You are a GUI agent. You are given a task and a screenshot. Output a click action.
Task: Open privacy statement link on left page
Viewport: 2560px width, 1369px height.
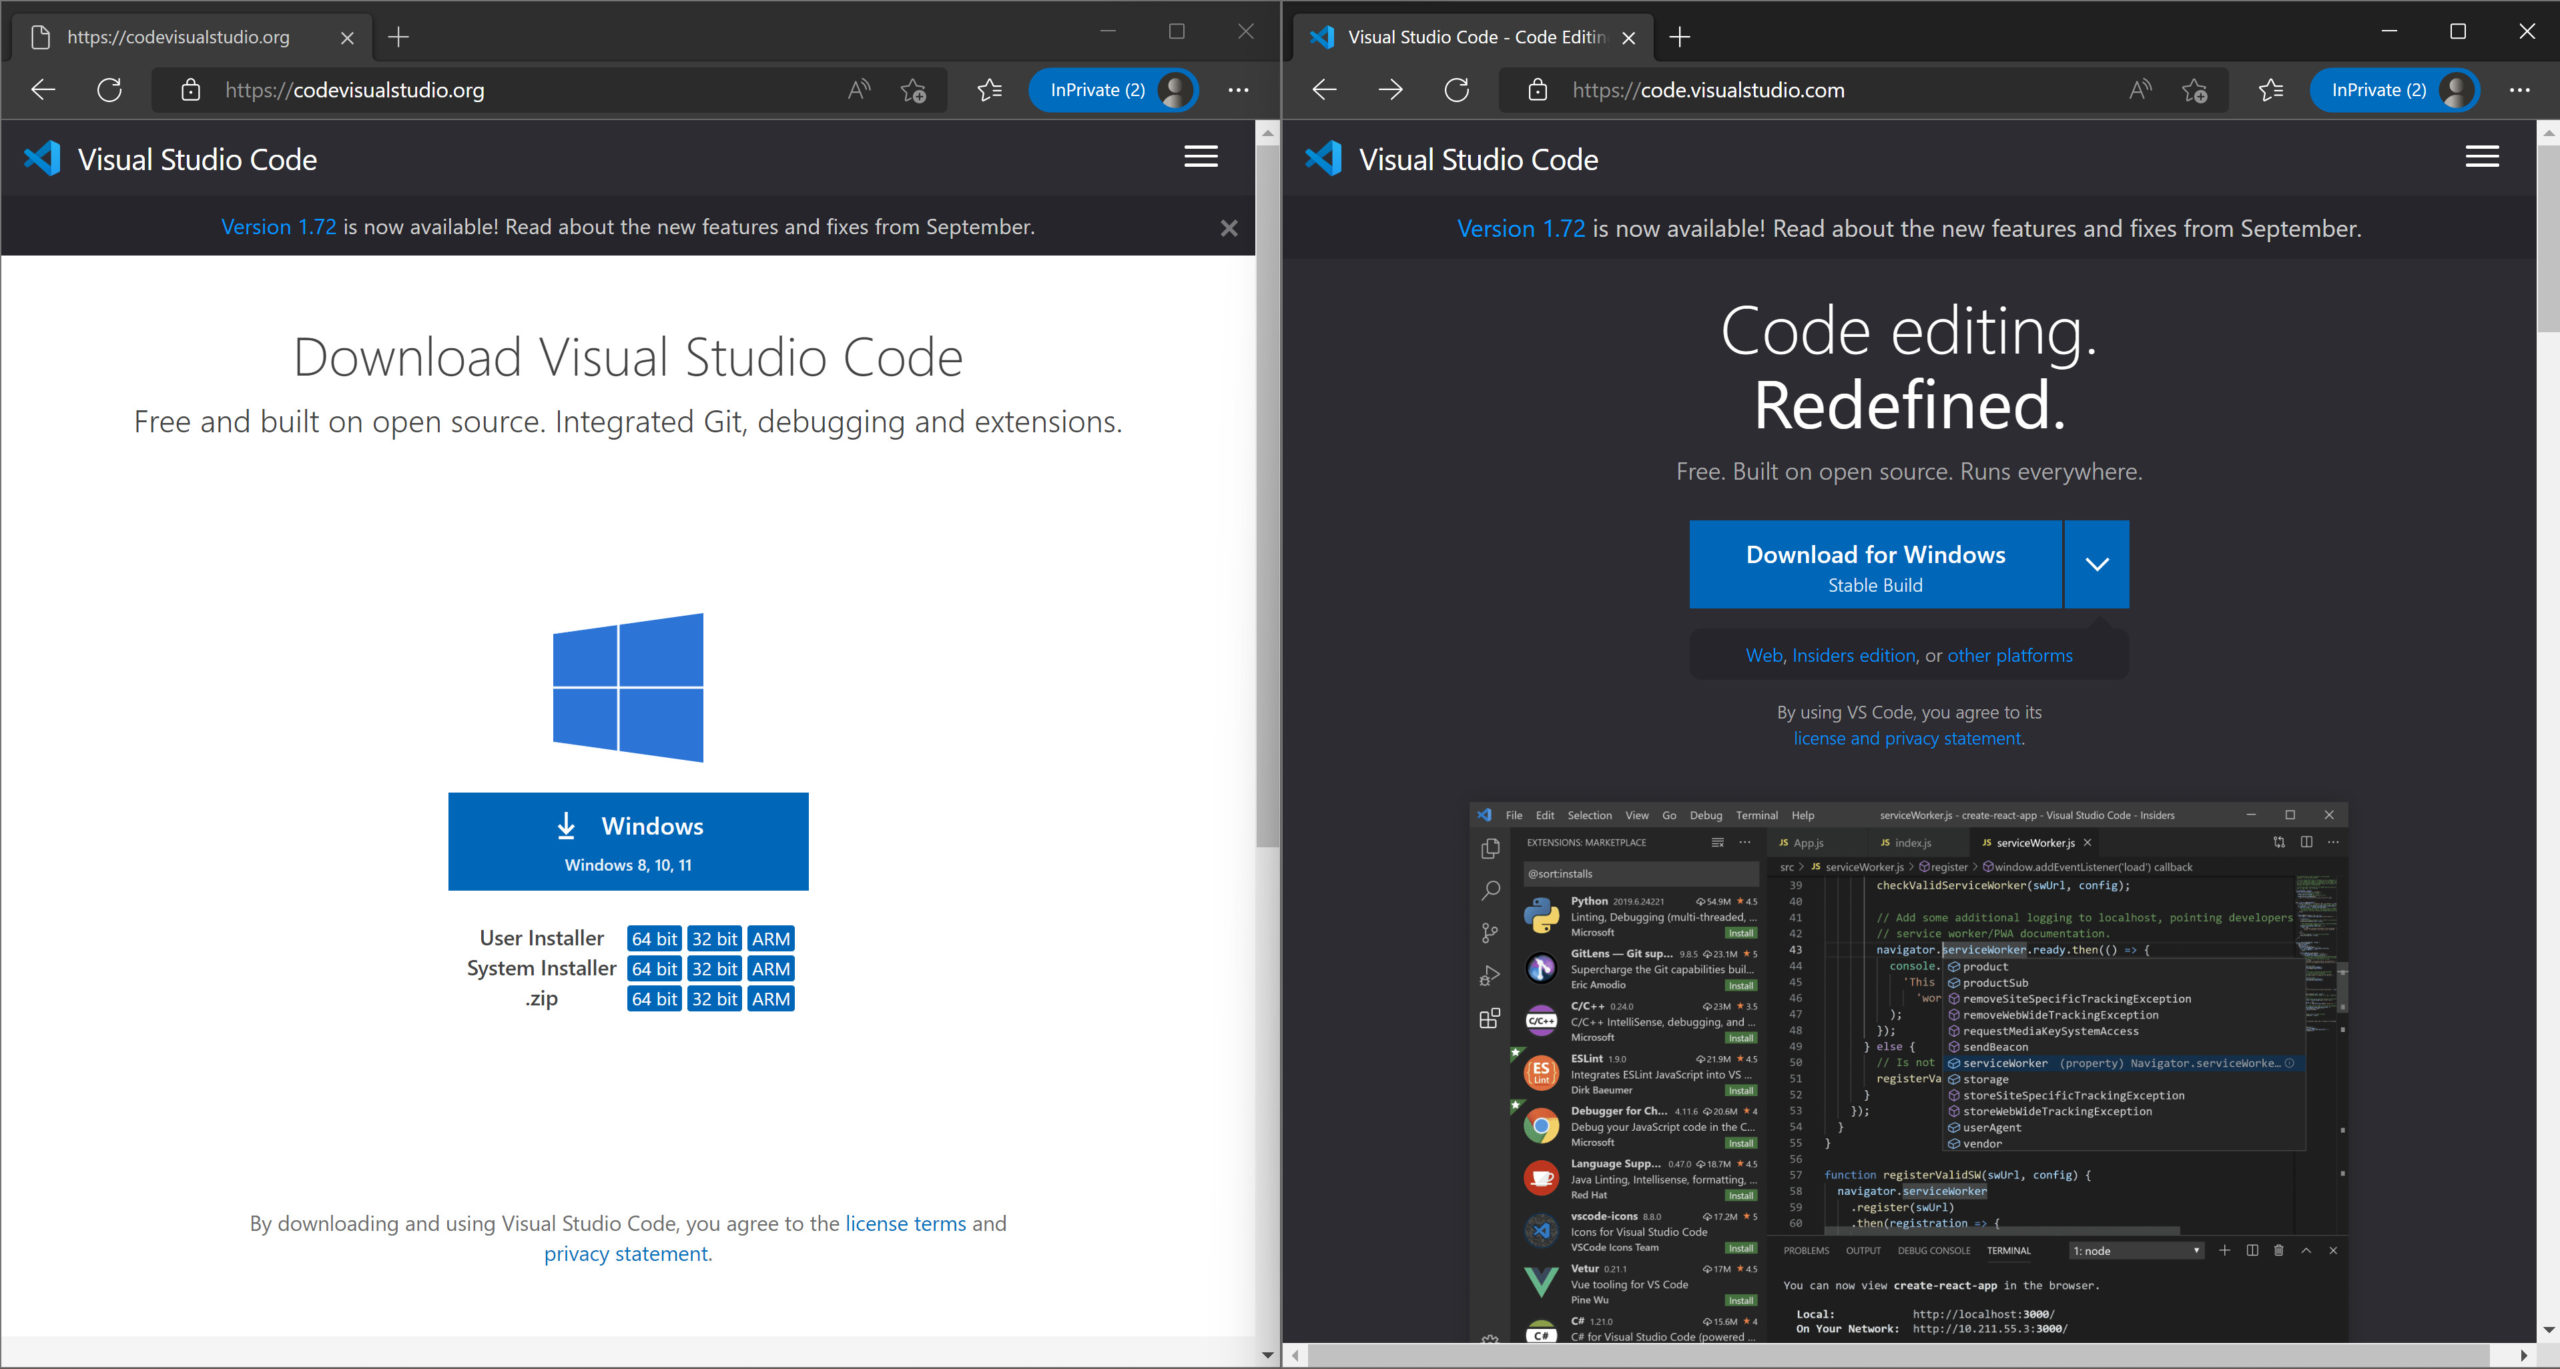point(626,1253)
